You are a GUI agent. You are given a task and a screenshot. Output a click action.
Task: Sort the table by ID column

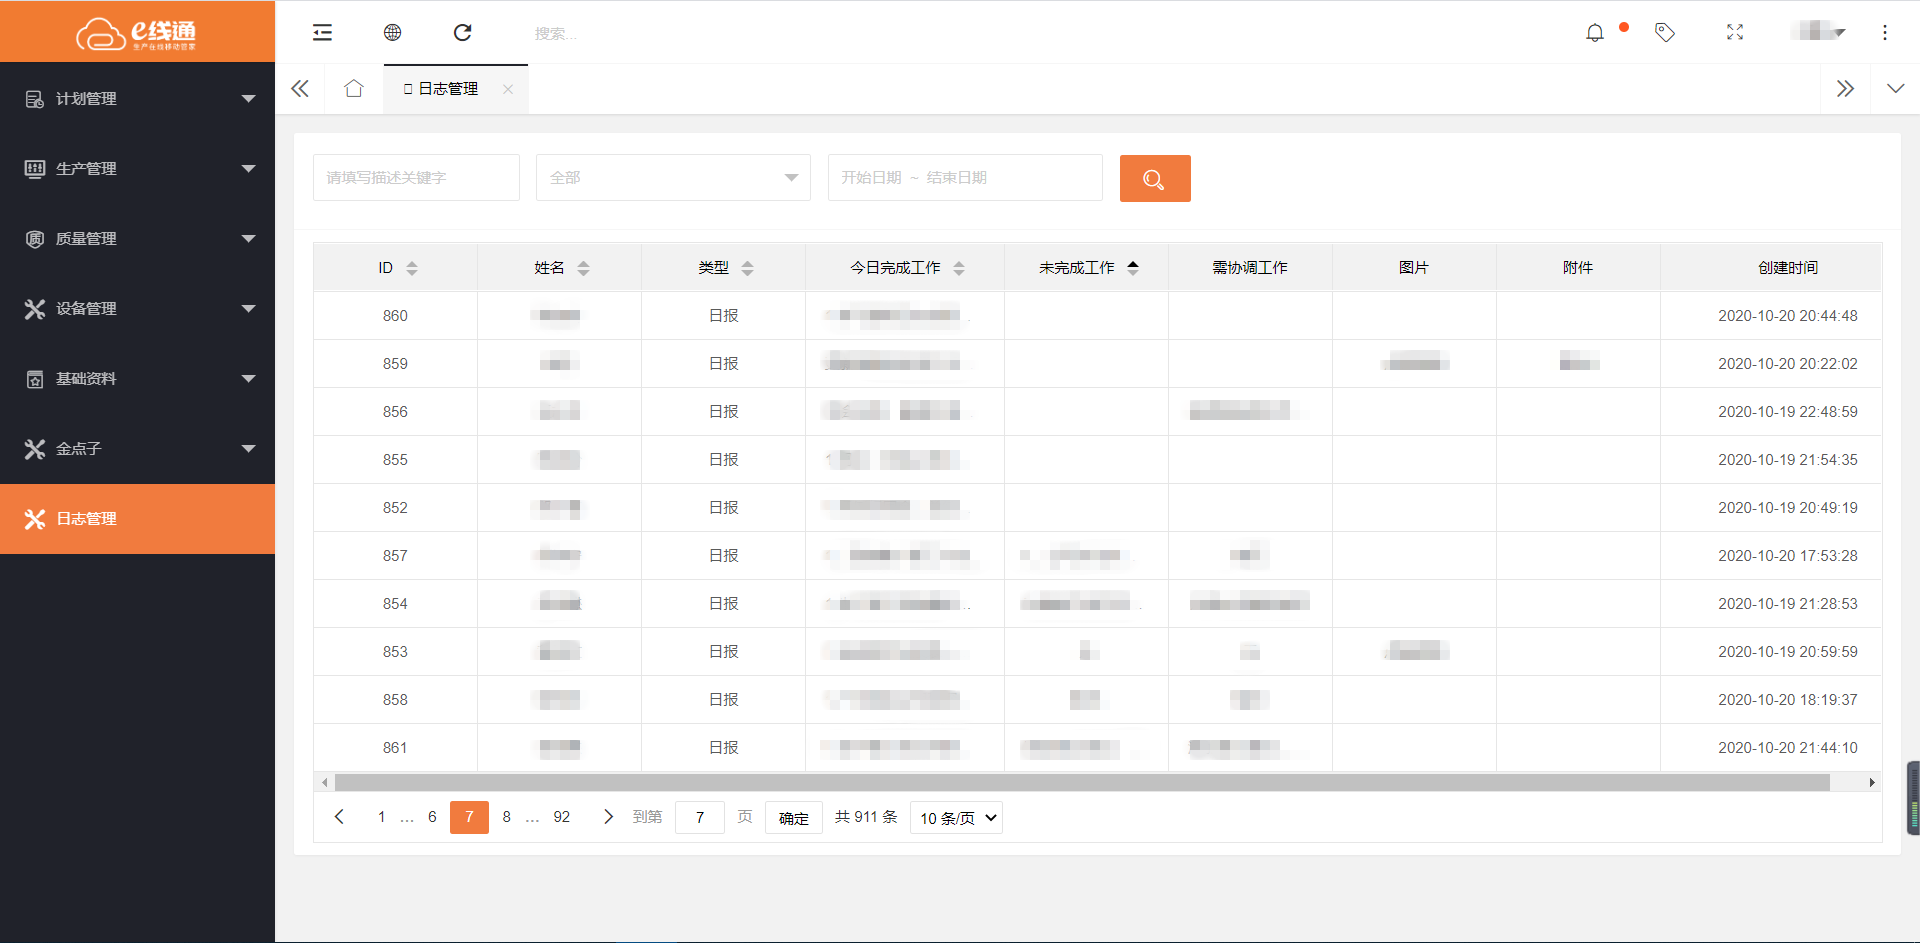[x=411, y=268]
